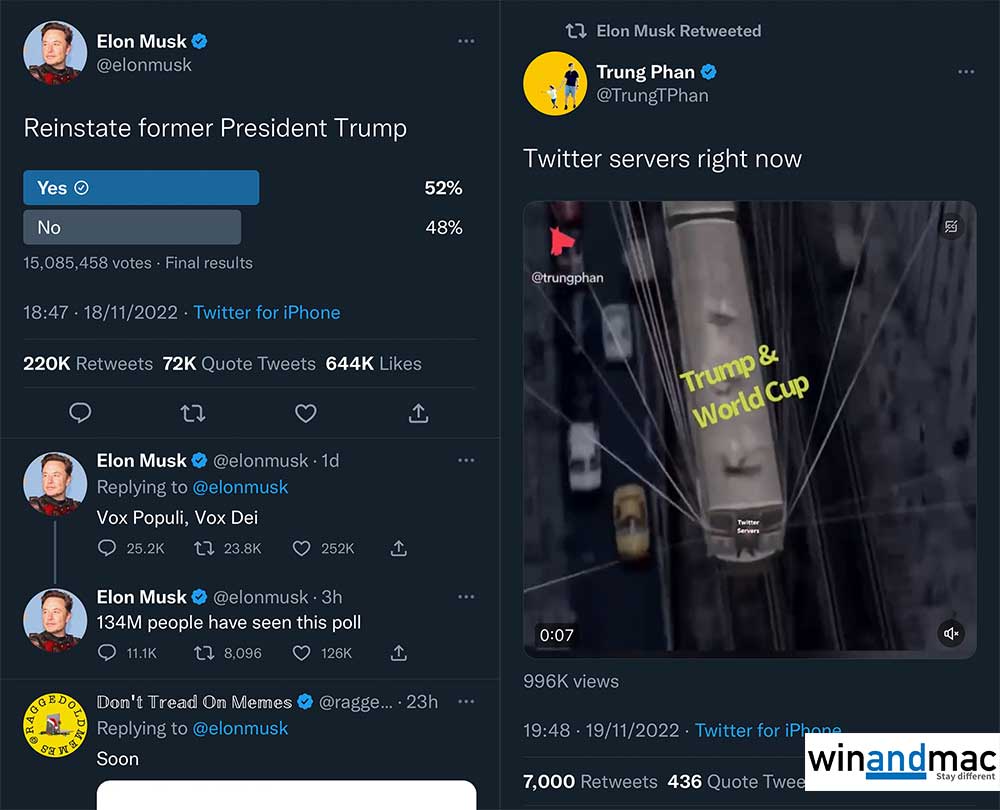Select the 'Yes' poll option bar
Viewport: 1000px width, 810px height.
pos(141,188)
